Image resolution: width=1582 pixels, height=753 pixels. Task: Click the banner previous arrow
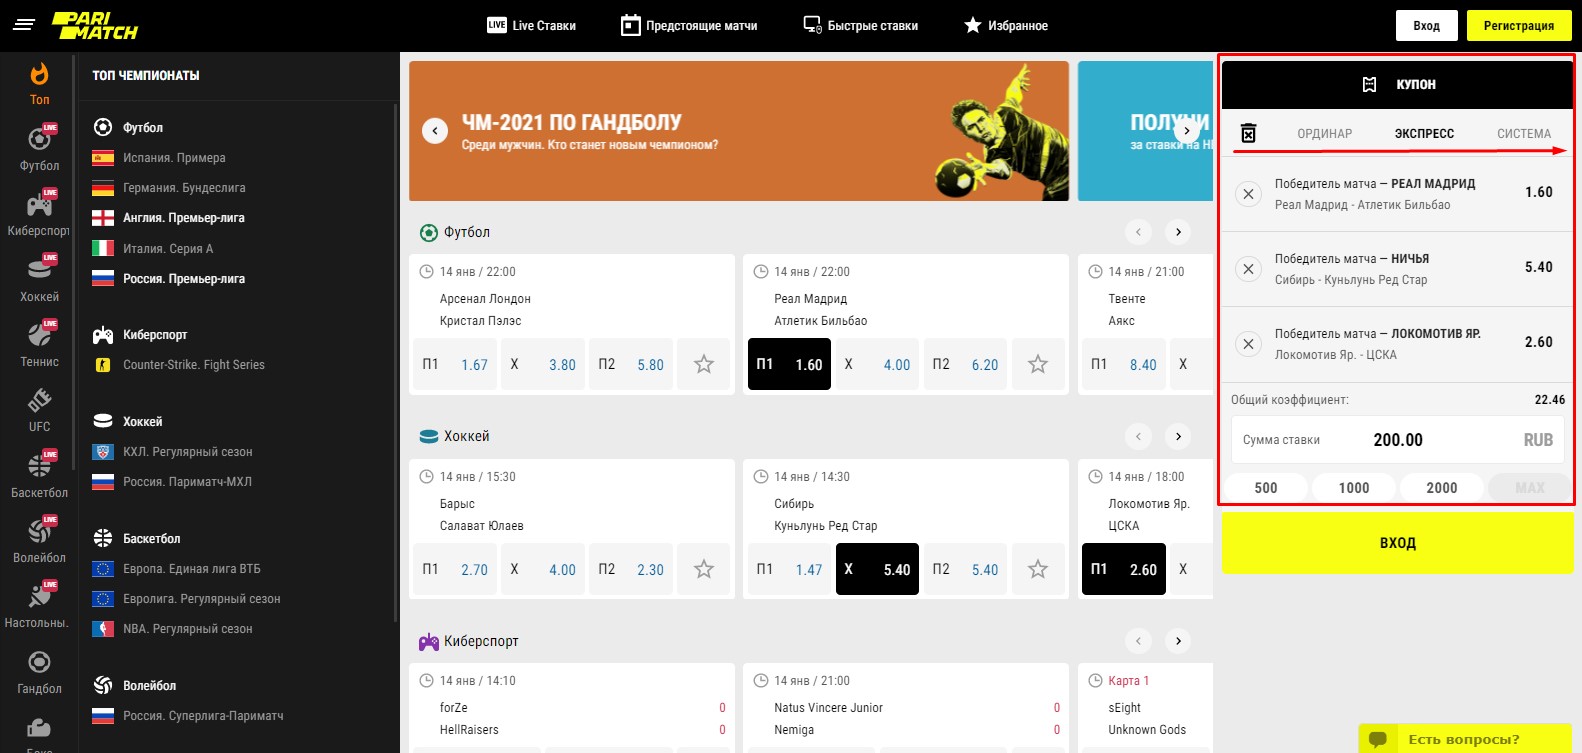[x=435, y=131]
